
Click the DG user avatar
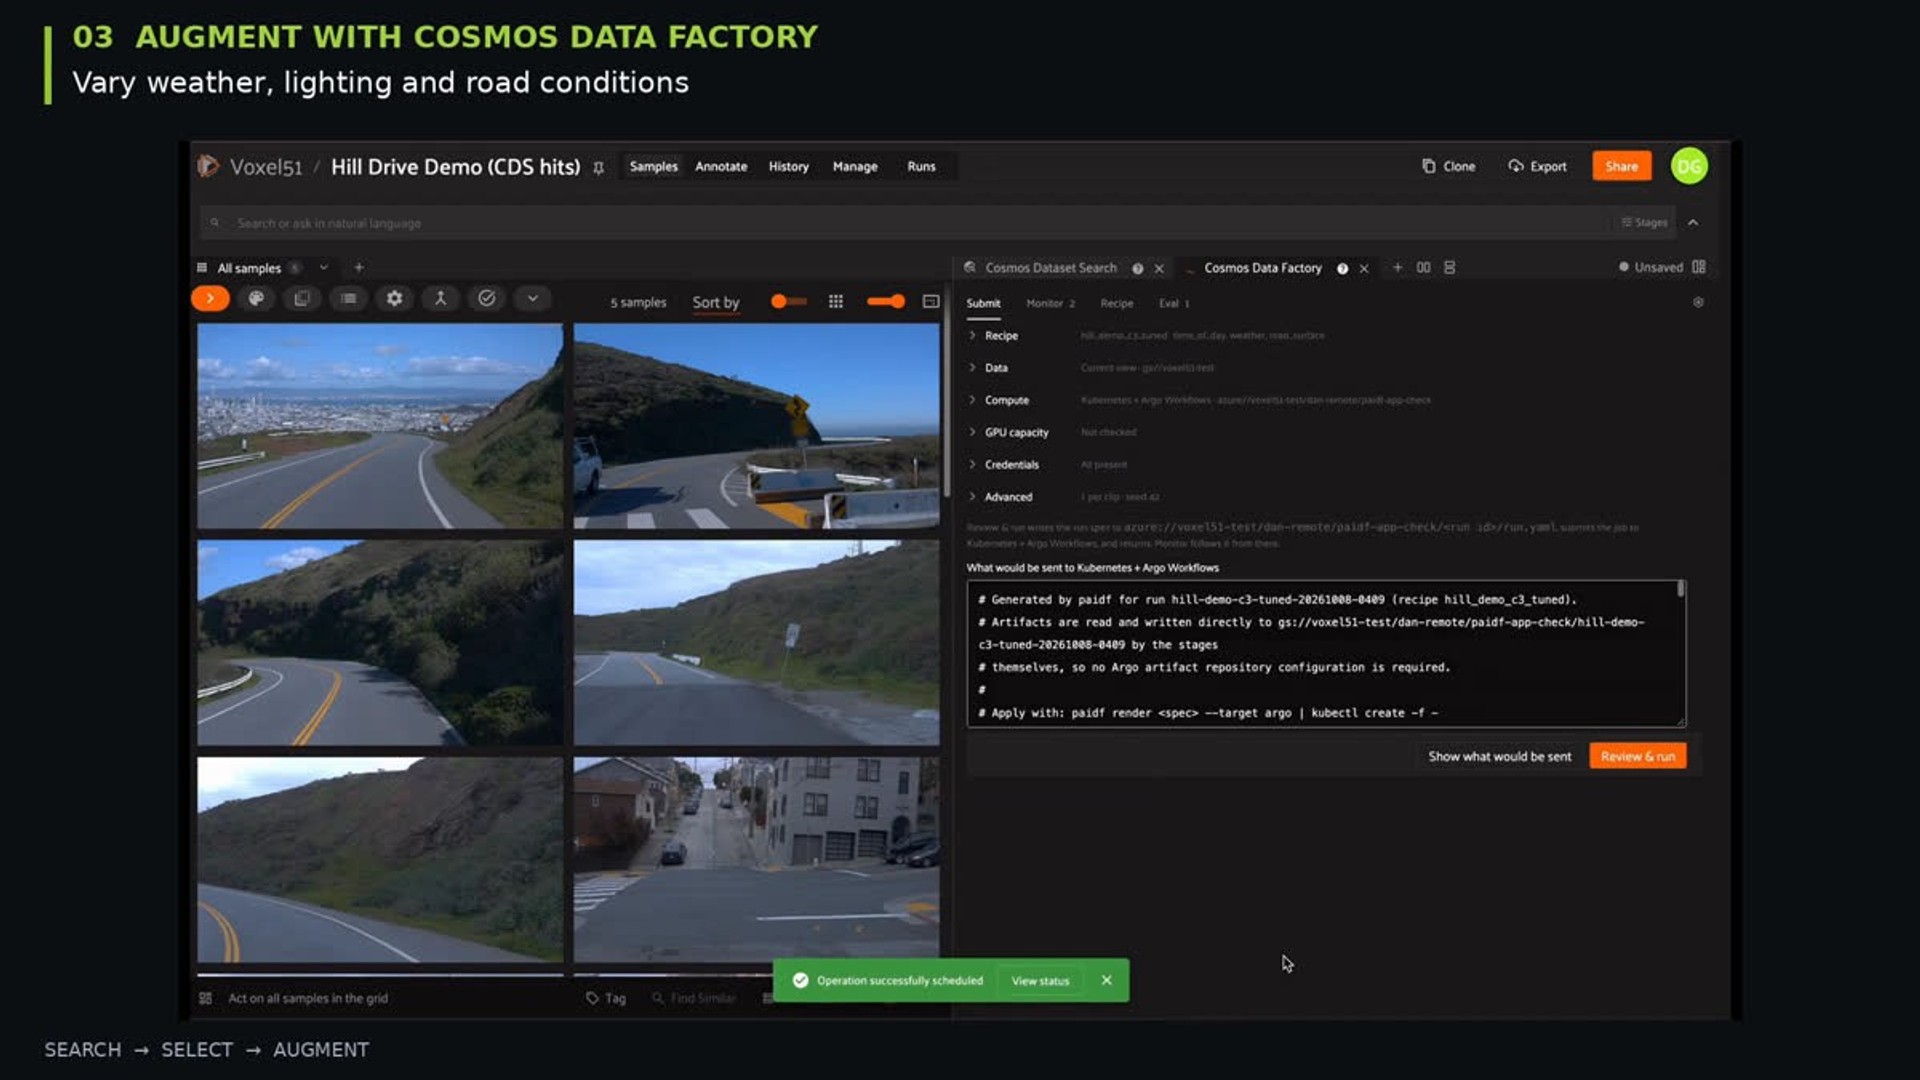pos(1689,166)
